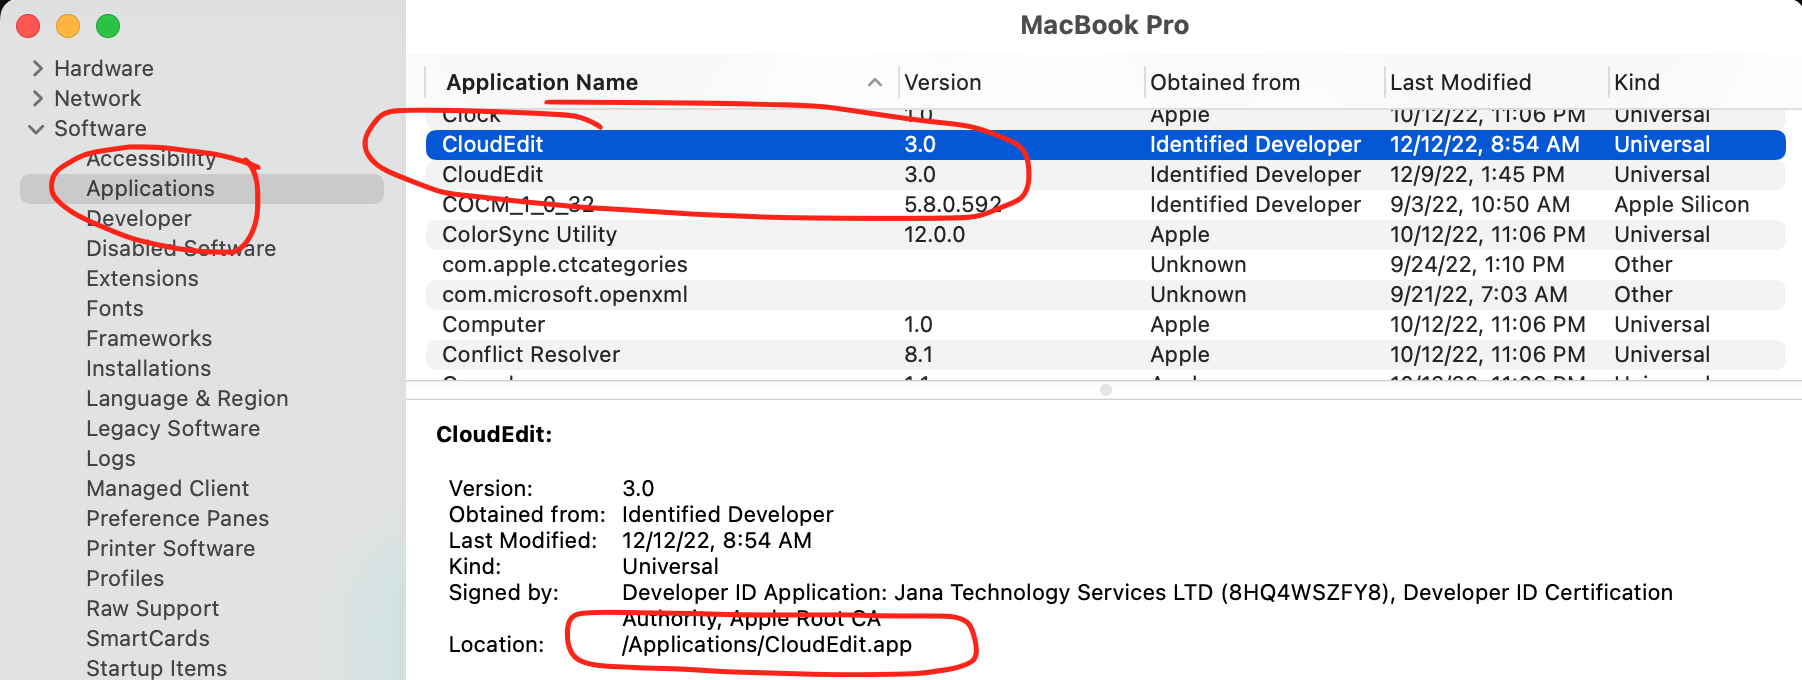Open Frameworks in the sidebar
The image size is (1802, 680).
pos(149,339)
